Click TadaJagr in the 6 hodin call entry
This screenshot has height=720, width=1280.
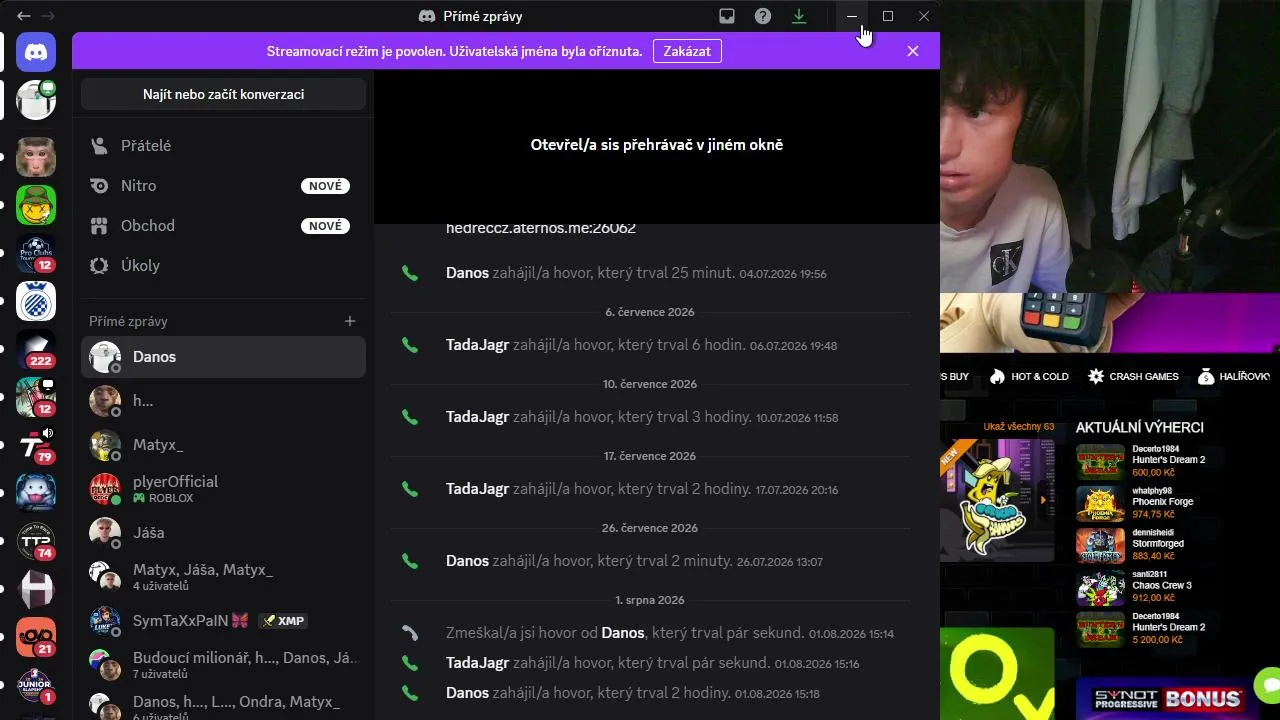[477, 345]
